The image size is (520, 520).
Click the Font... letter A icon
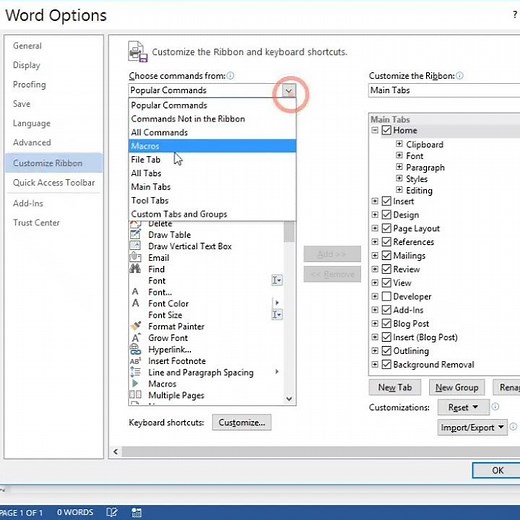[x=135, y=292]
